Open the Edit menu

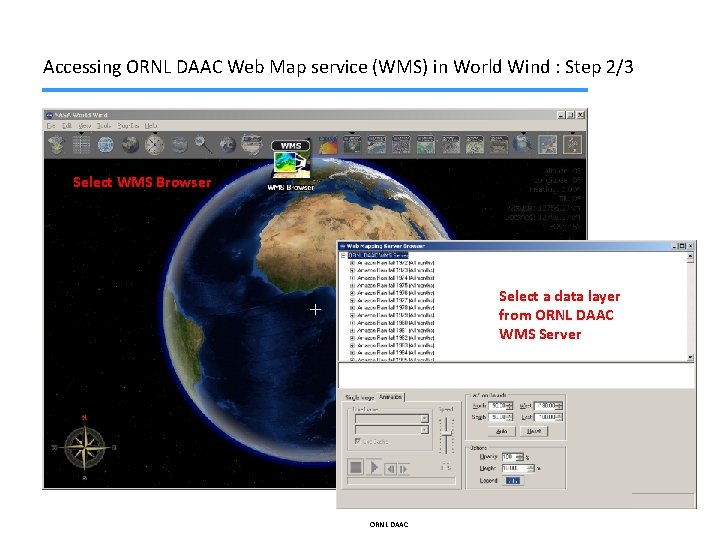67,125
